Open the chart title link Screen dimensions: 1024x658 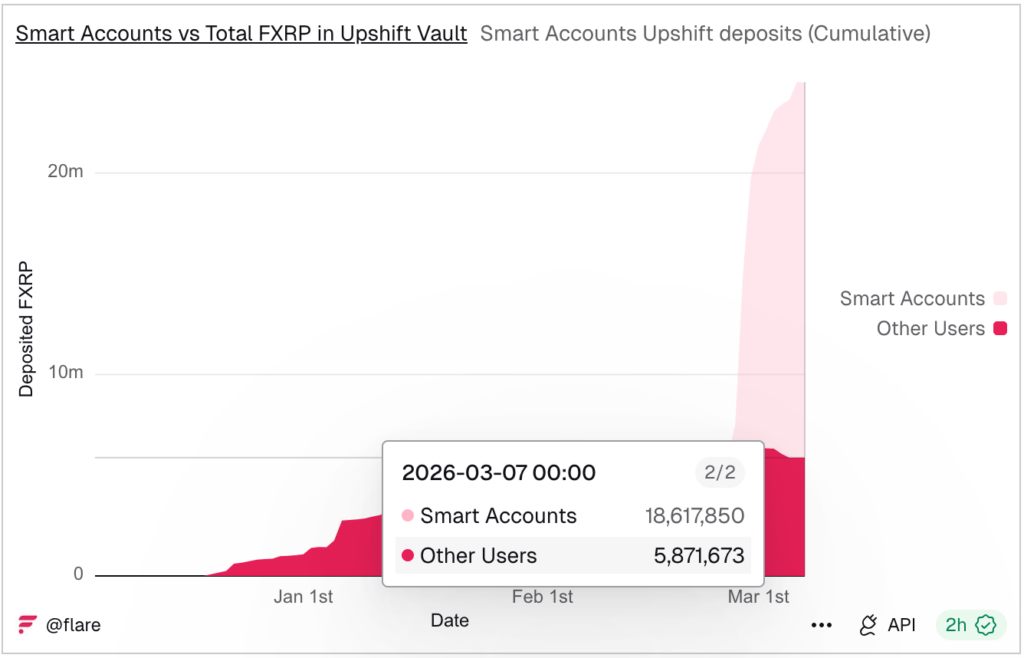point(241,33)
